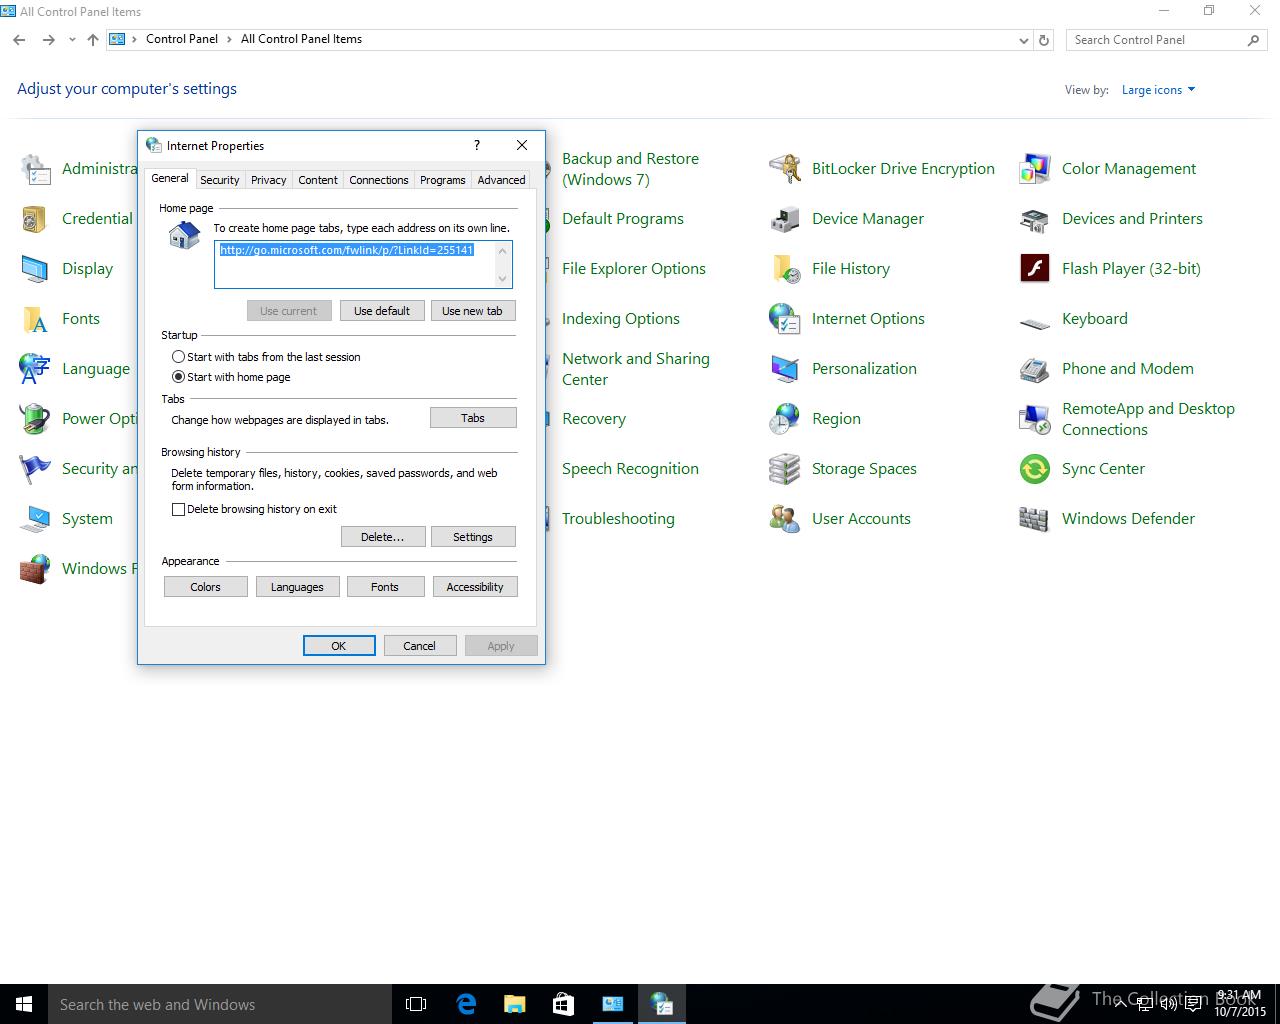Open the Windows Defender icon
1280x1024 pixels.
[x=1035, y=519]
